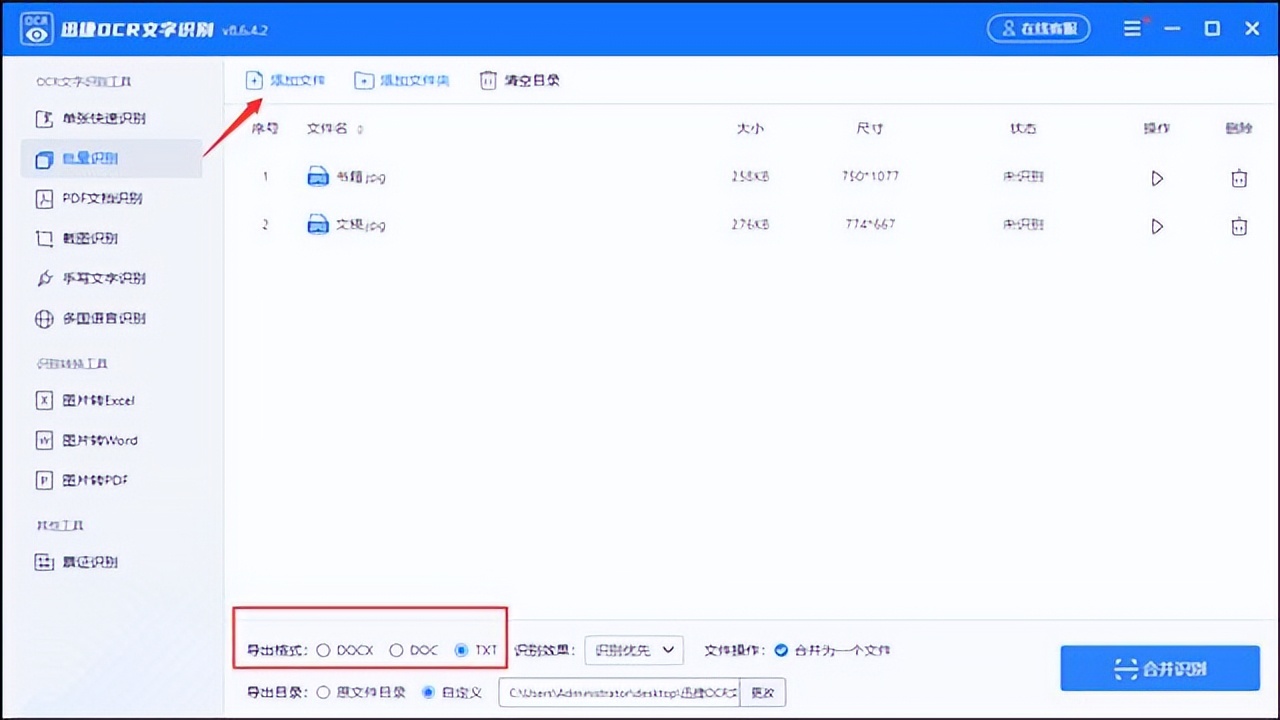Start recognition with the 合并识别 button
Image resolution: width=1280 pixels, height=720 pixels.
click(1160, 668)
